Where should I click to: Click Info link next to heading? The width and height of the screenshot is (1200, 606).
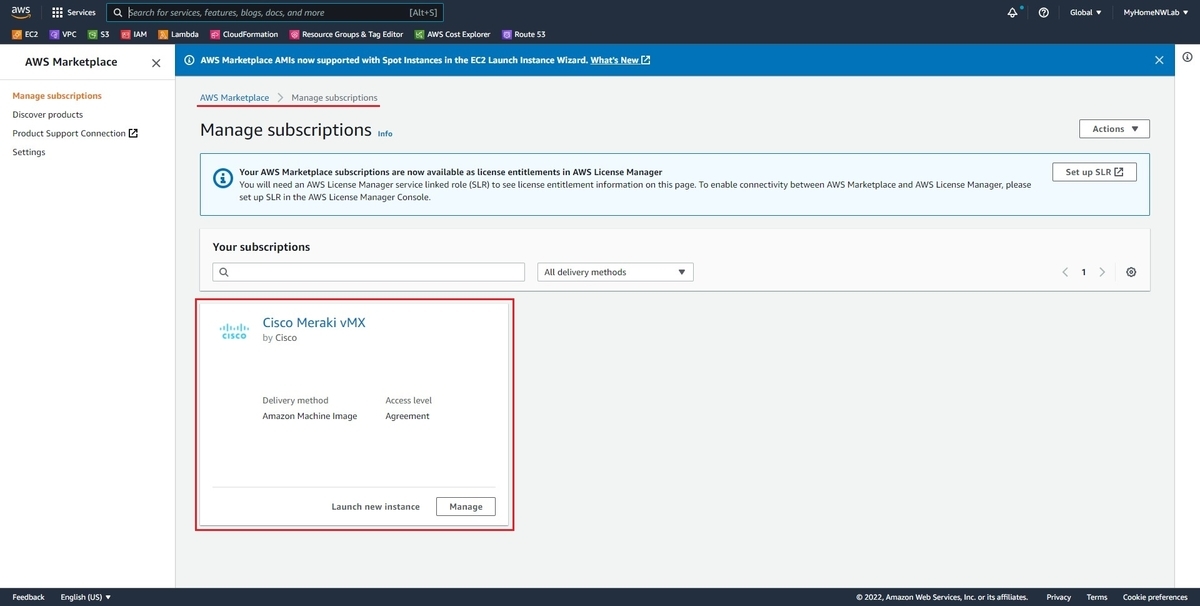(x=385, y=133)
